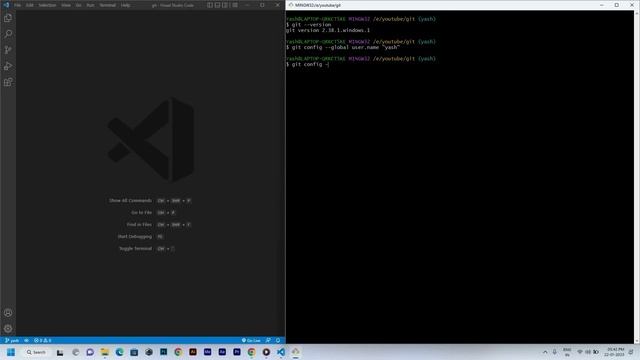Open Adobe Premiere Pro from taskbar
The width and height of the screenshot is (640, 360).
[x=237, y=352]
